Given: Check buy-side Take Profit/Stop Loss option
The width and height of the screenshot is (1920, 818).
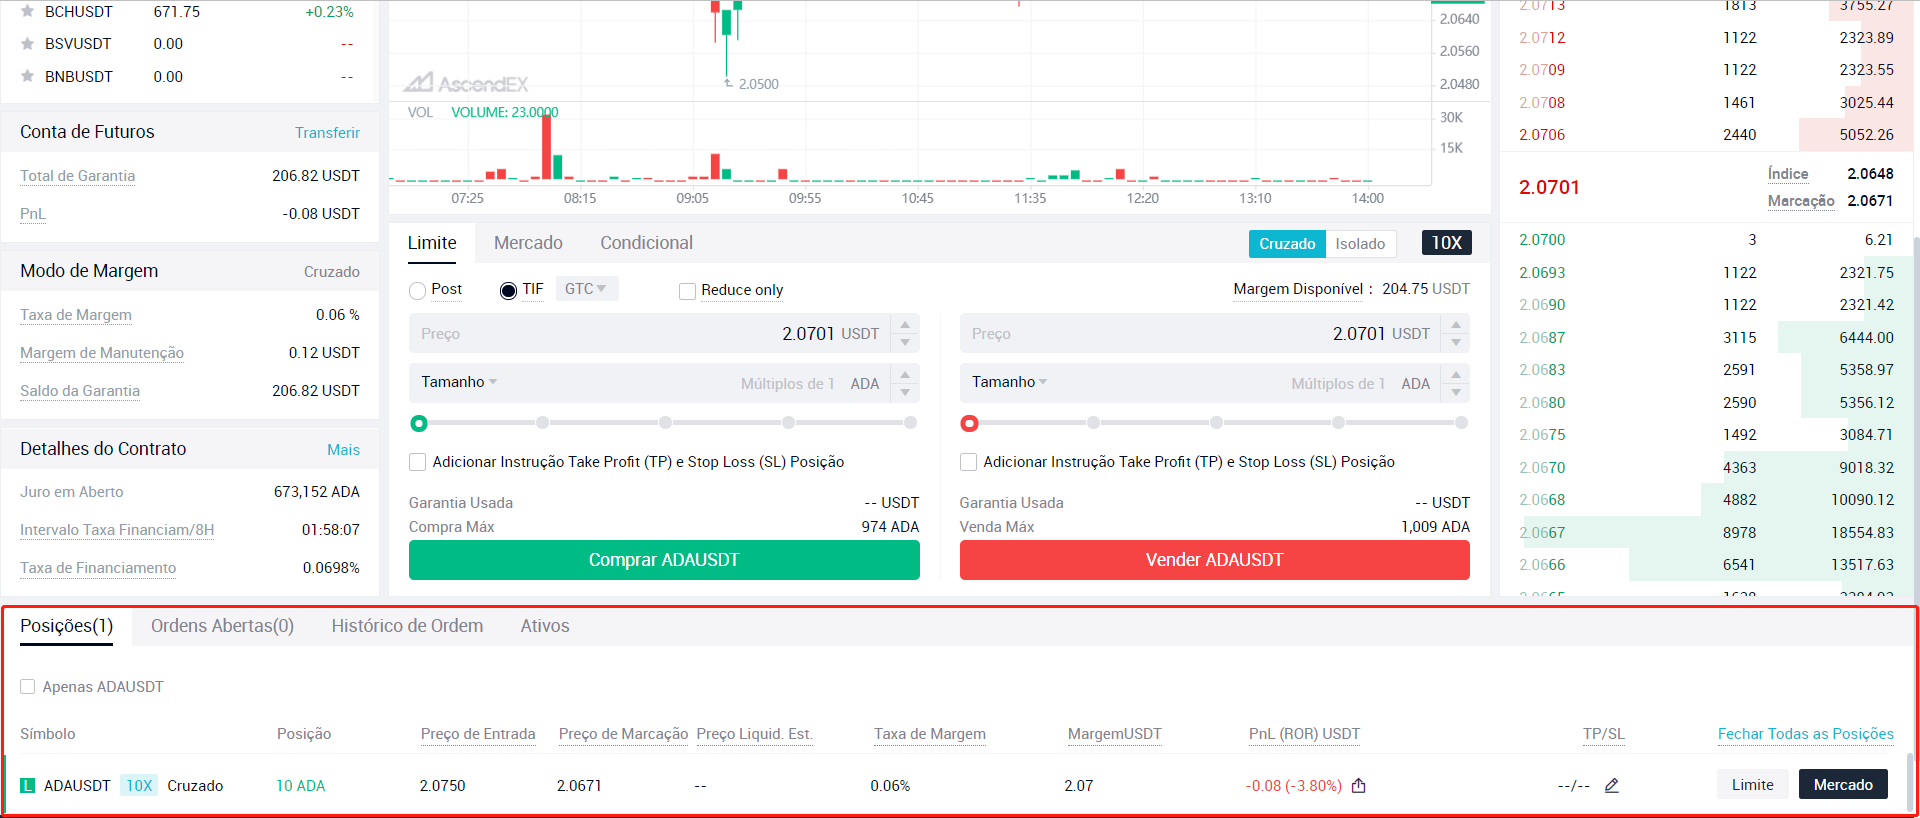Looking at the screenshot, I should pyautogui.click(x=418, y=462).
